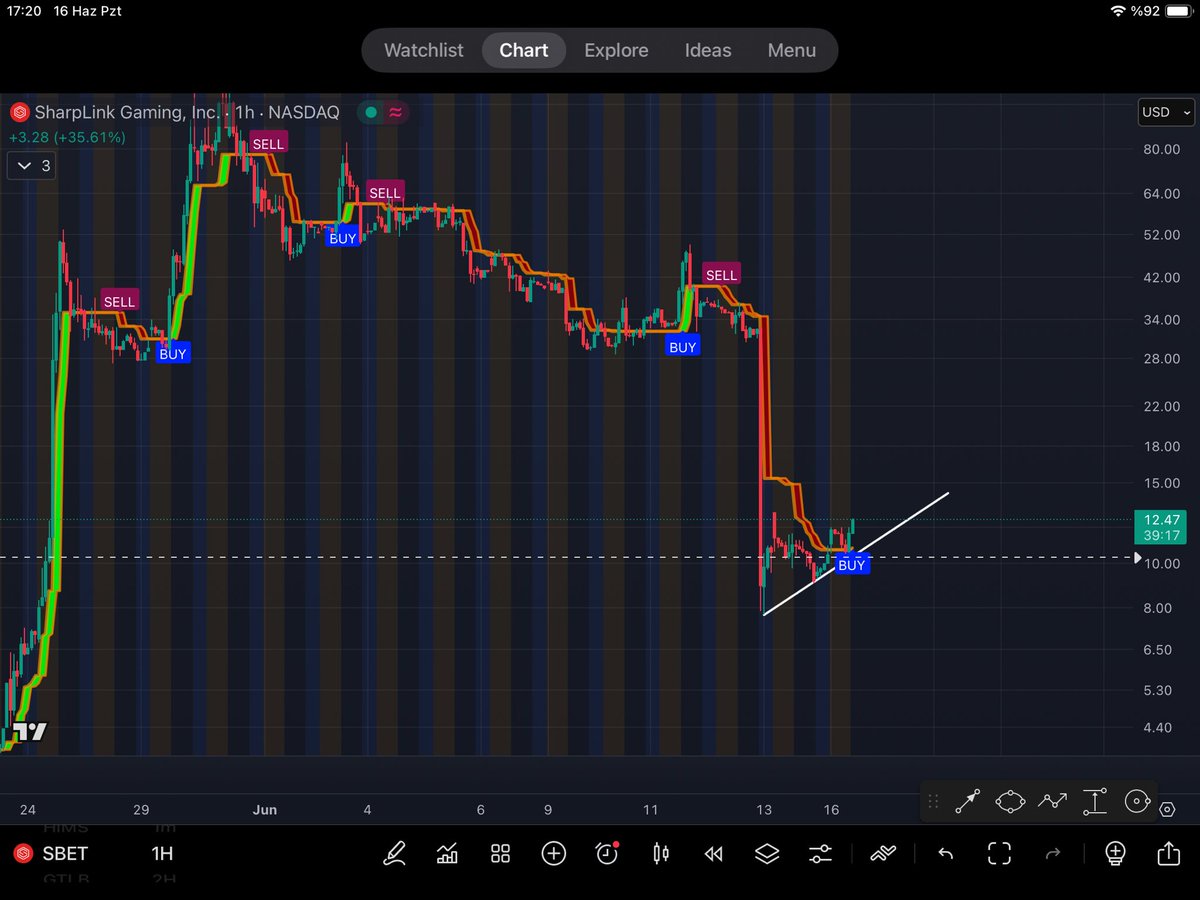
Task: Undo the last action
Action: (945, 853)
